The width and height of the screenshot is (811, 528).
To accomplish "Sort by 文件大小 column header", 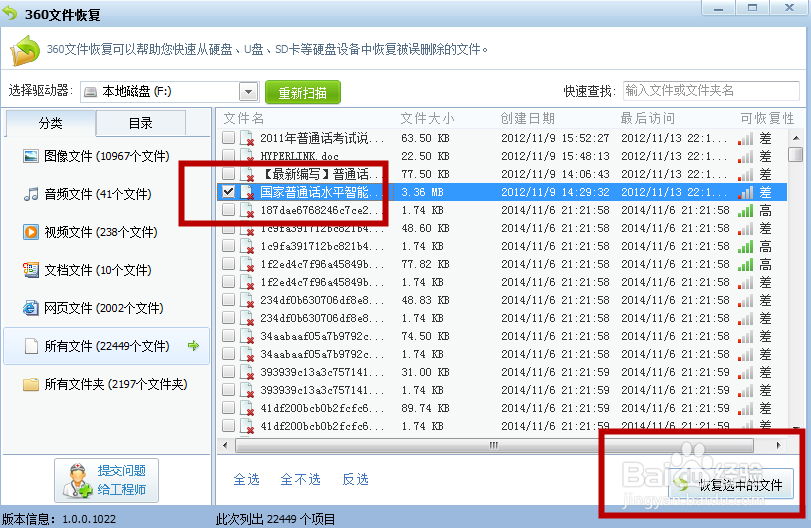I will coord(427,118).
